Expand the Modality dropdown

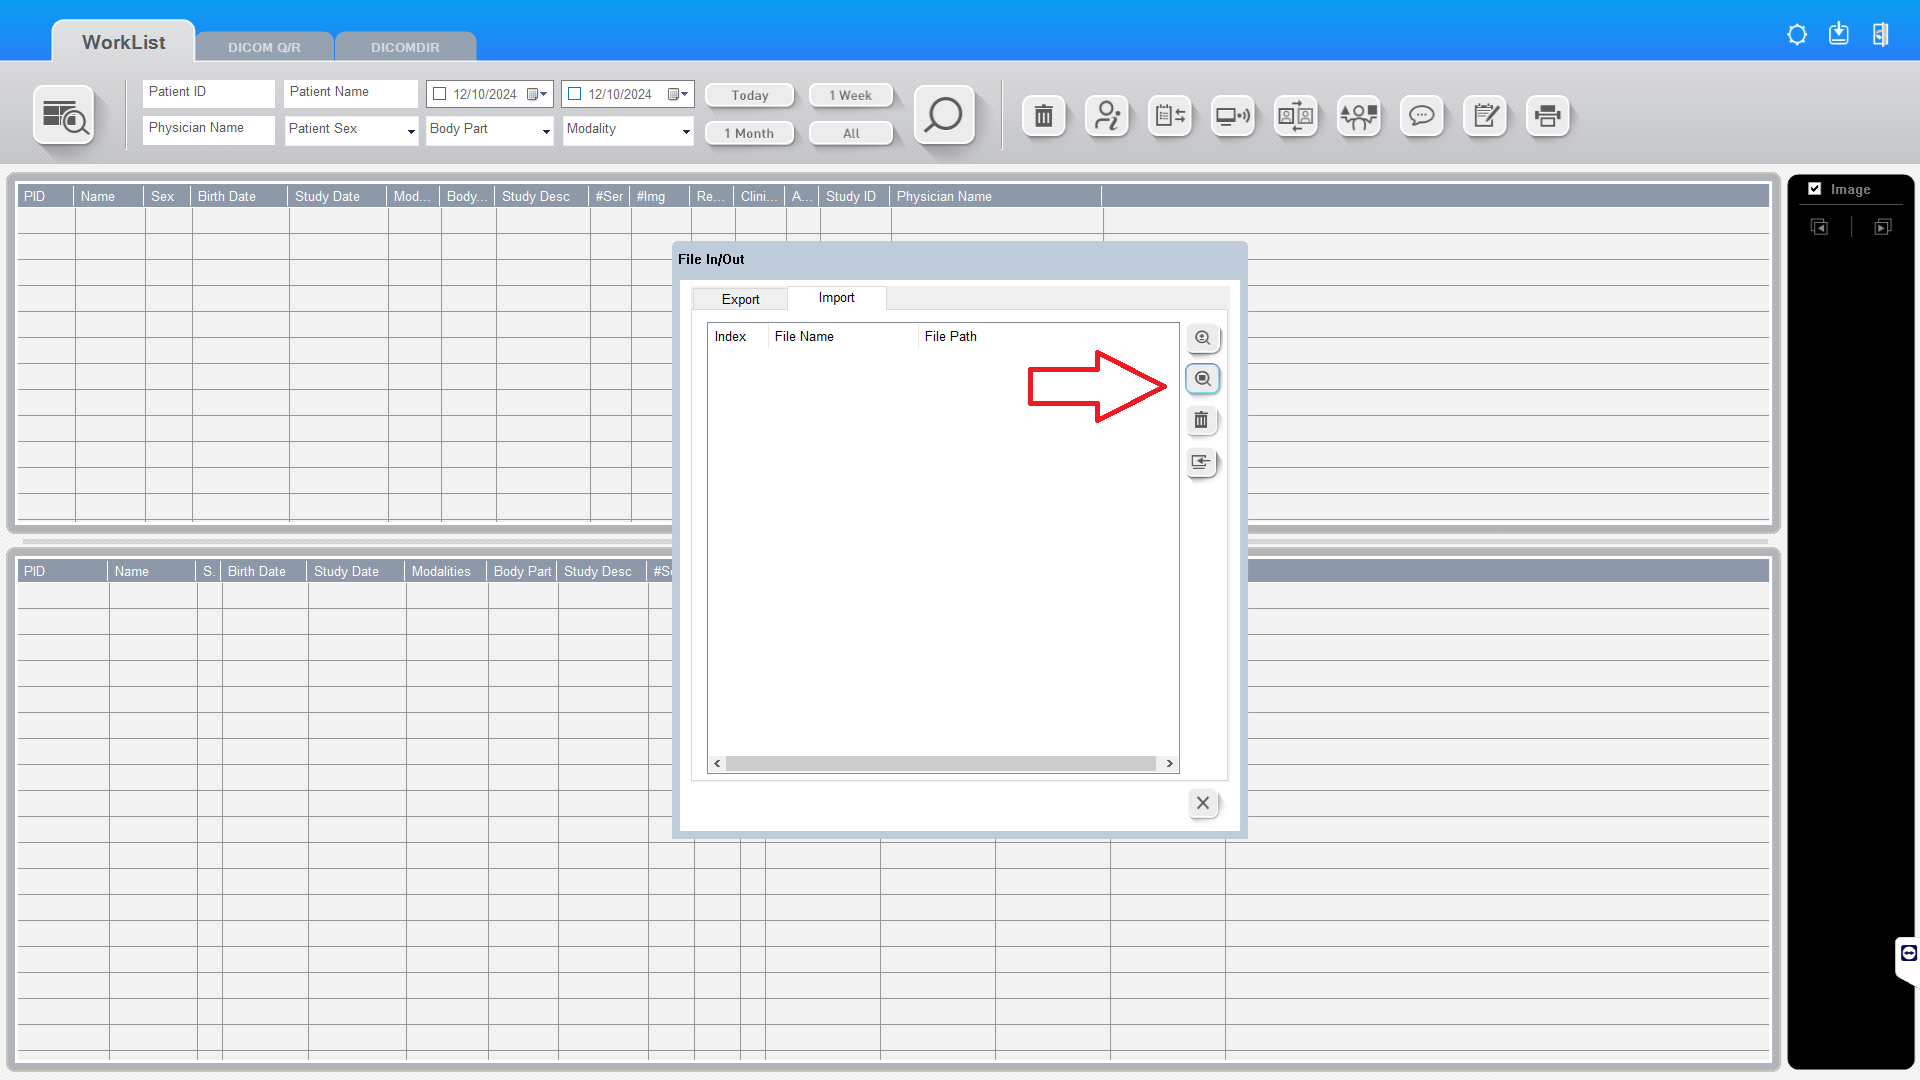click(685, 131)
